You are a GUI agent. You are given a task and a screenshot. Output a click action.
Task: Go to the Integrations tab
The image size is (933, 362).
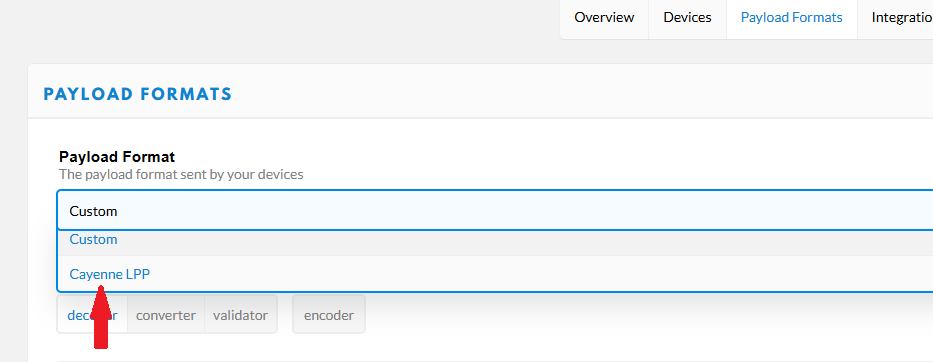coord(896,18)
